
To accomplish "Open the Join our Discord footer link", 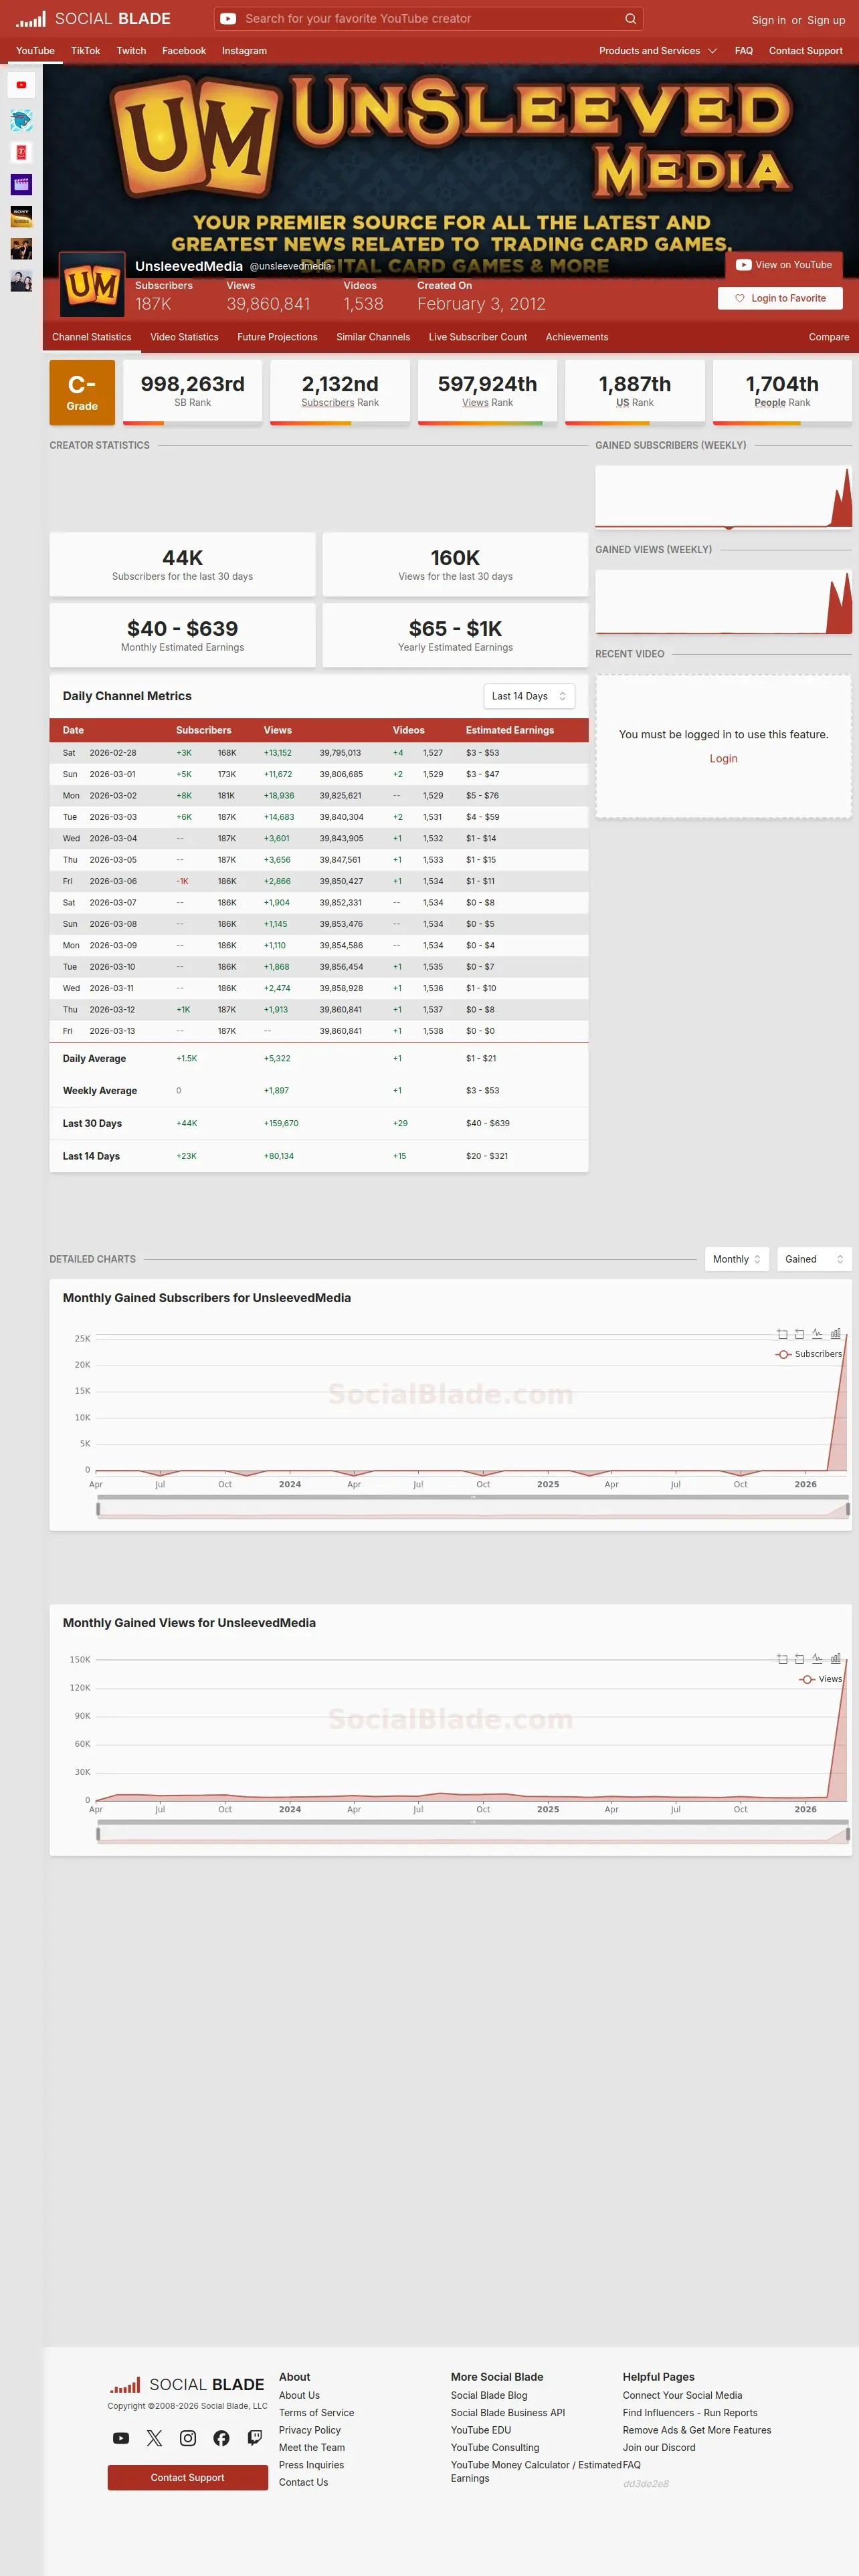I will click(659, 2447).
